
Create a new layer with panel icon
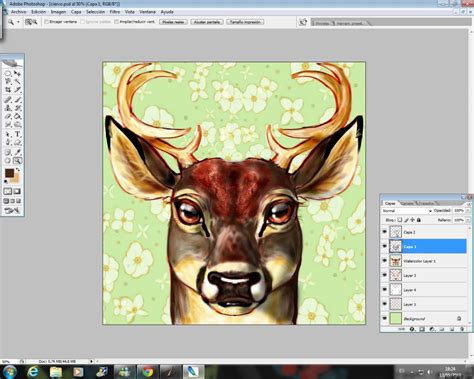[452, 329]
